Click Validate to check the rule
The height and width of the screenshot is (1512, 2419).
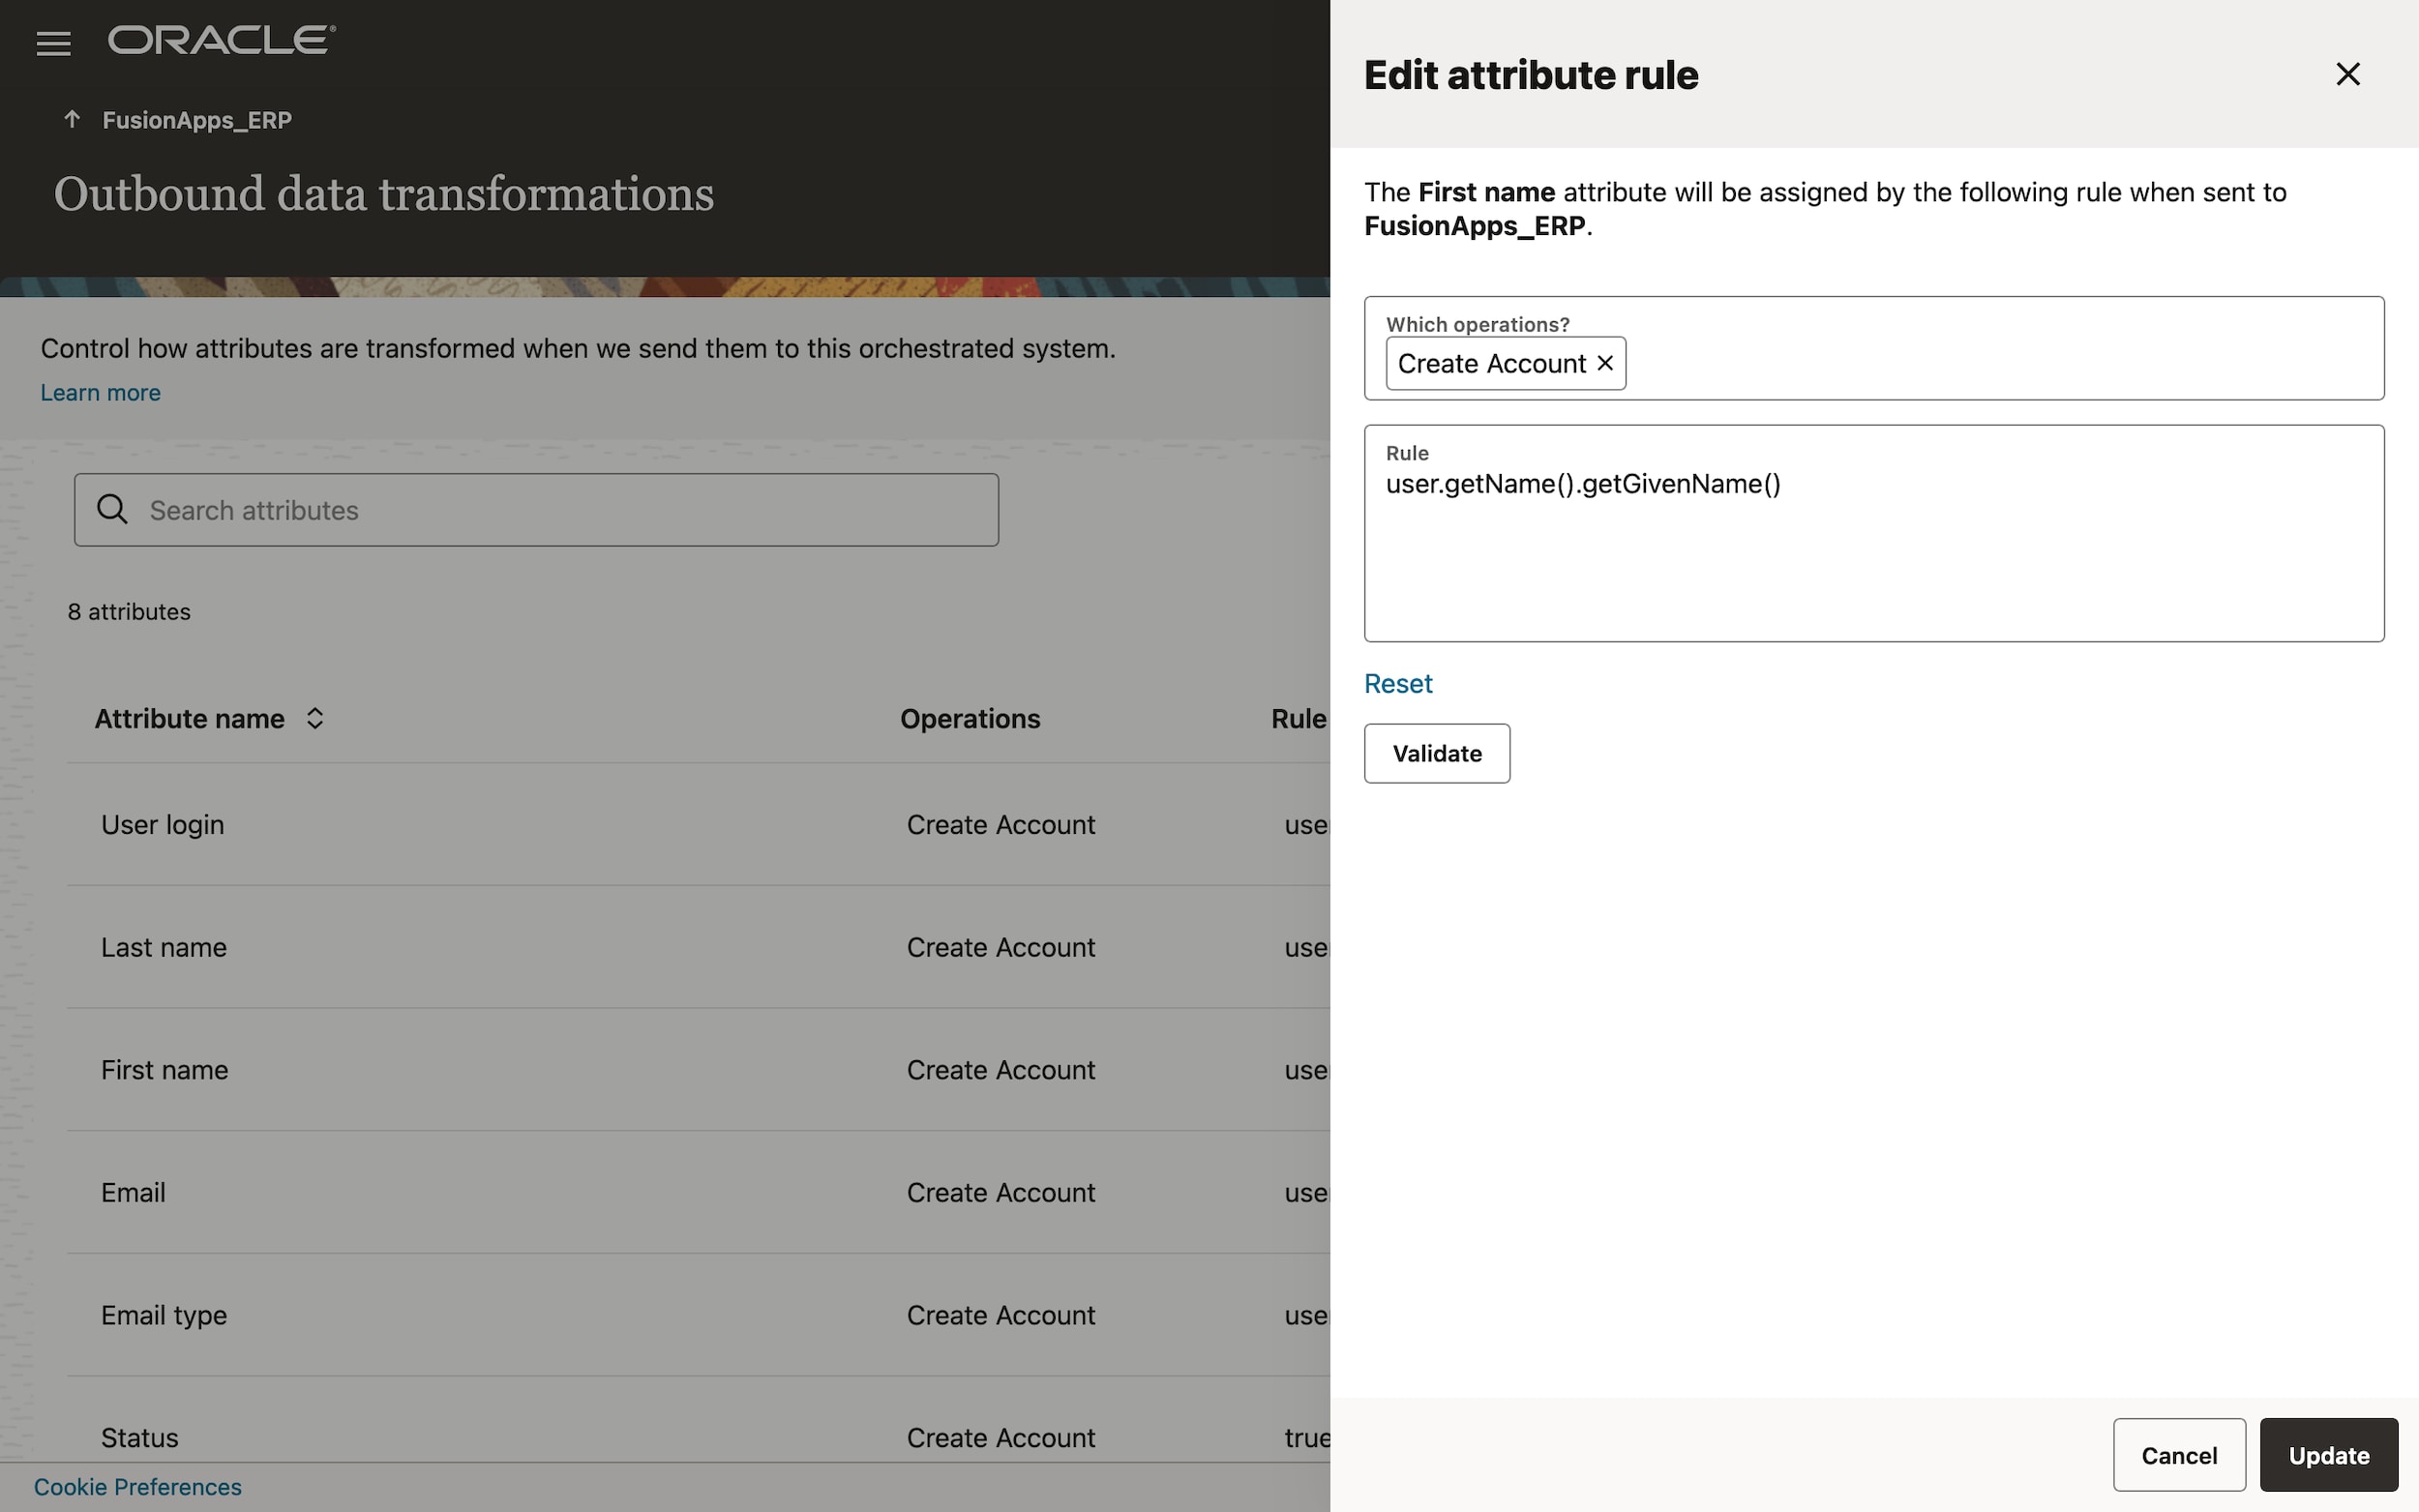(1436, 753)
